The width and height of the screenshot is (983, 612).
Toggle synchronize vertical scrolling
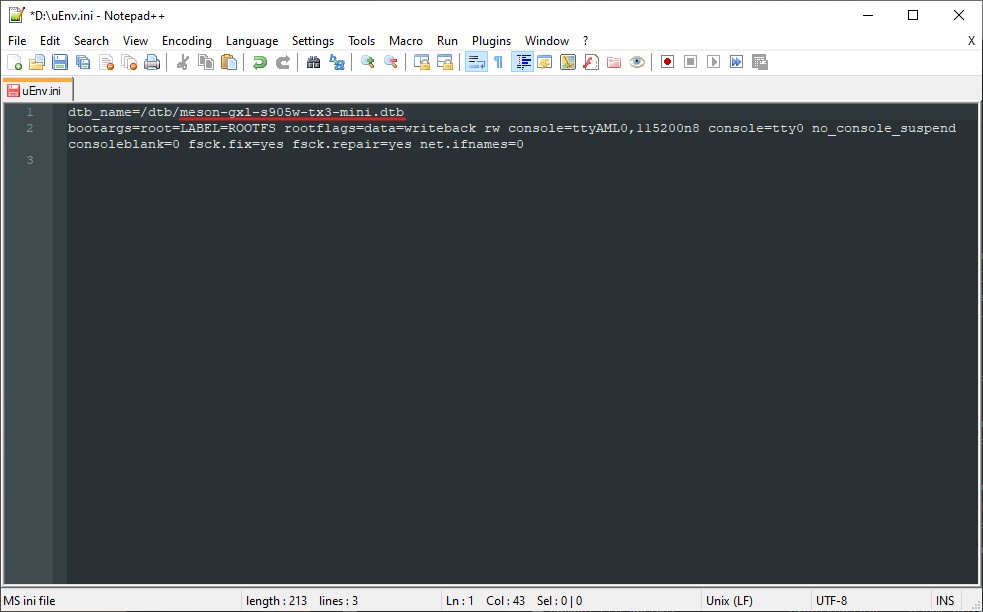tap(422, 62)
